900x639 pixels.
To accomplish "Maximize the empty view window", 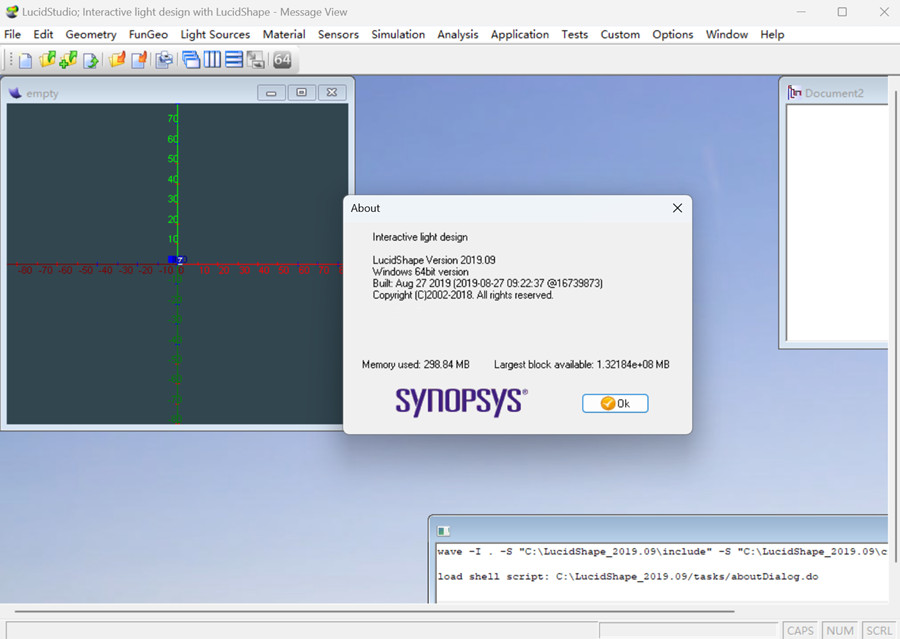I will 301,93.
